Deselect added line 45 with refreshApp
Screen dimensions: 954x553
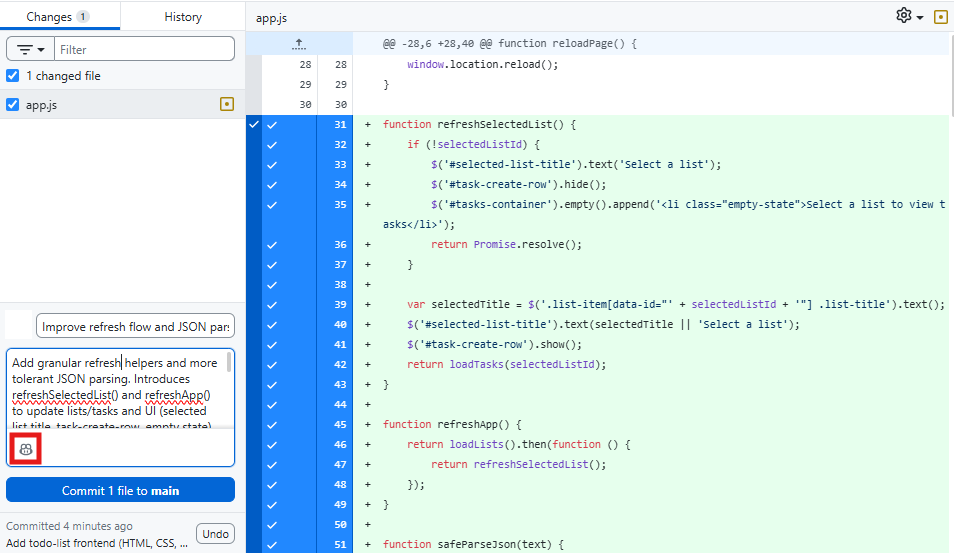point(272,424)
